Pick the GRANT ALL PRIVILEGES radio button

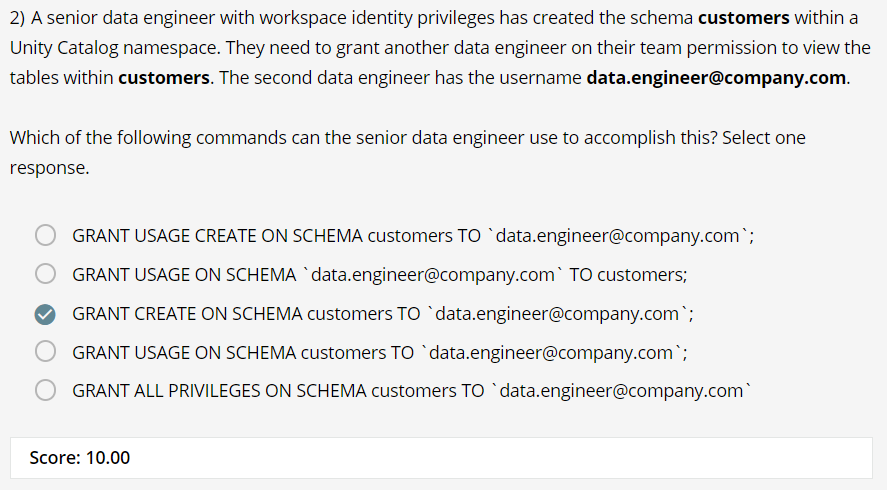coord(46,390)
